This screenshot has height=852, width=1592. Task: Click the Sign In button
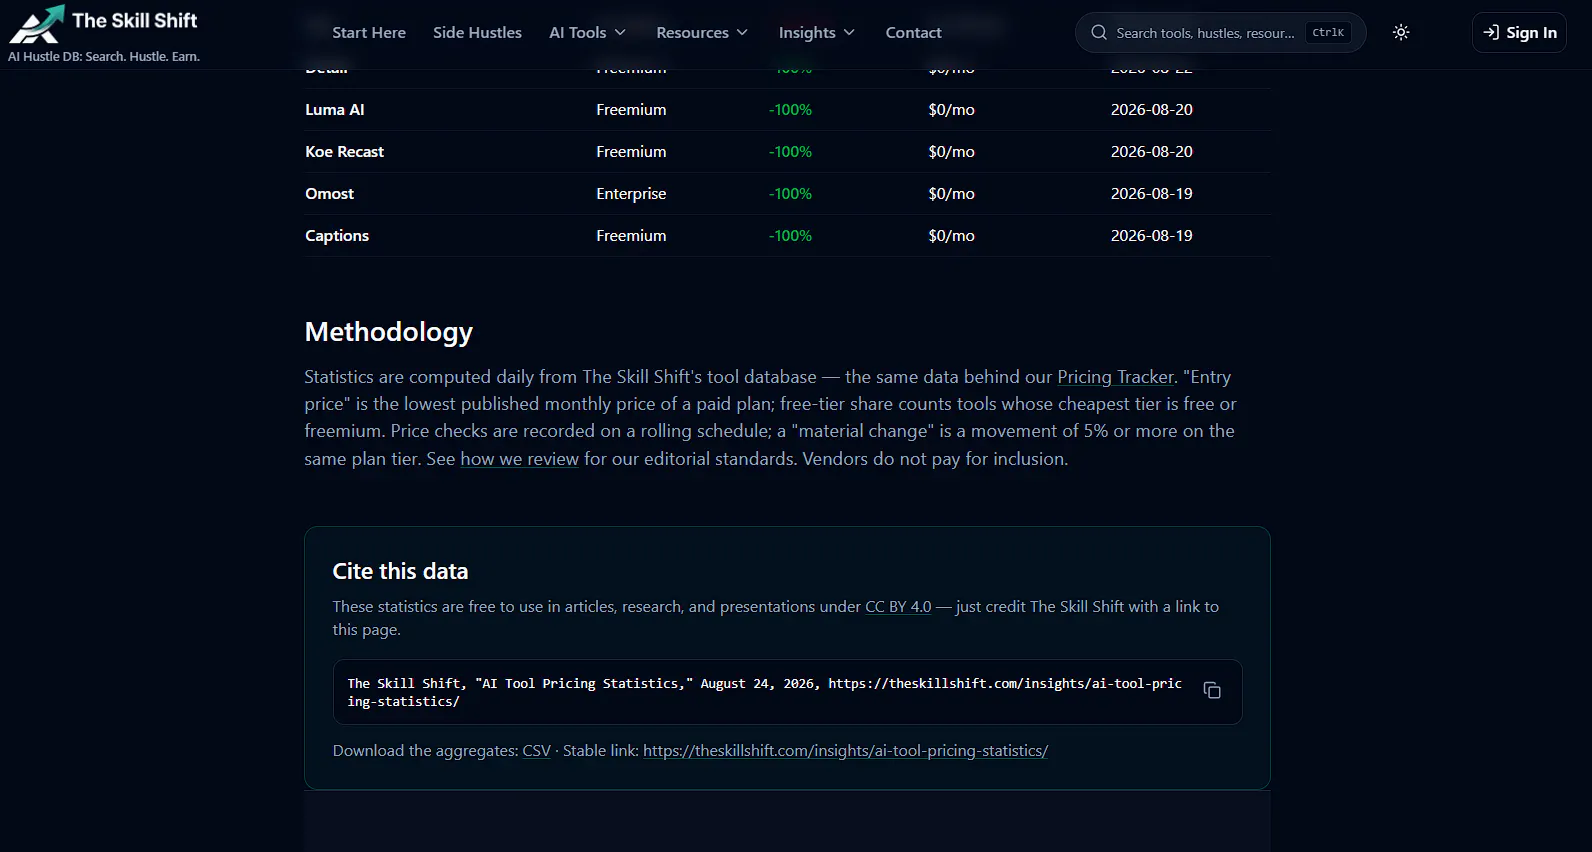(x=1519, y=32)
